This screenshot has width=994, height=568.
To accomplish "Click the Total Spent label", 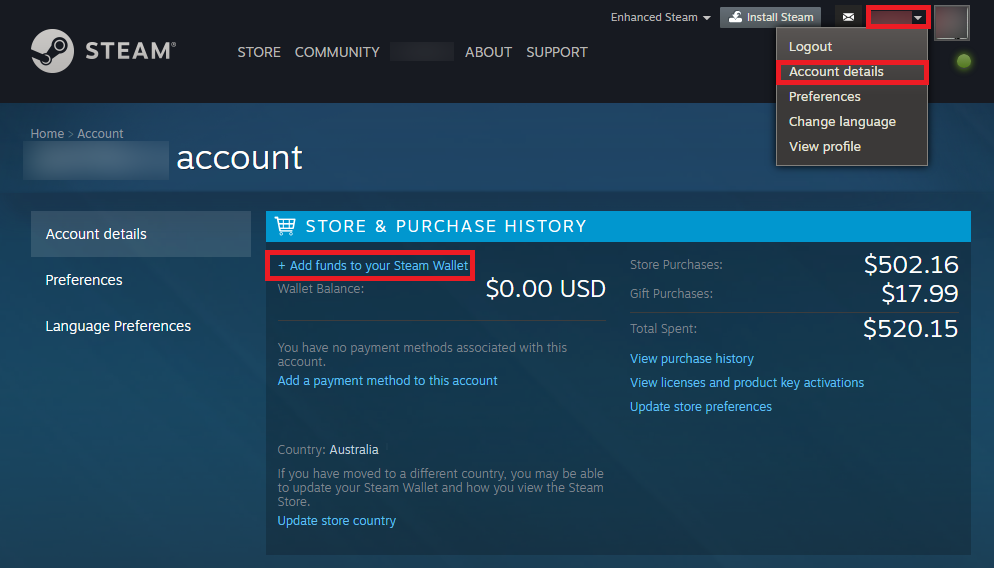I will click(x=663, y=328).
